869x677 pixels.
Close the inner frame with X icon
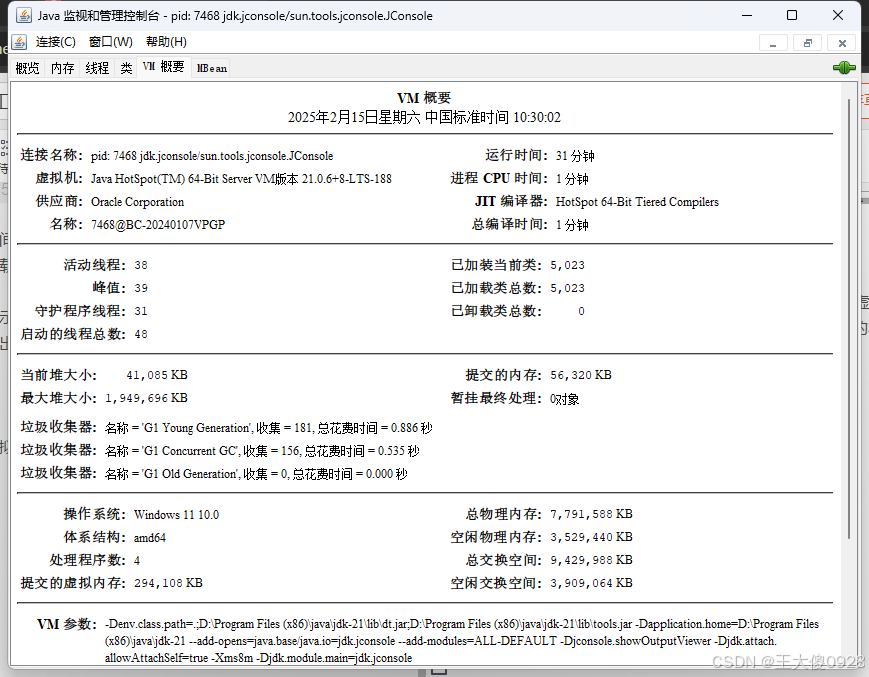841,42
